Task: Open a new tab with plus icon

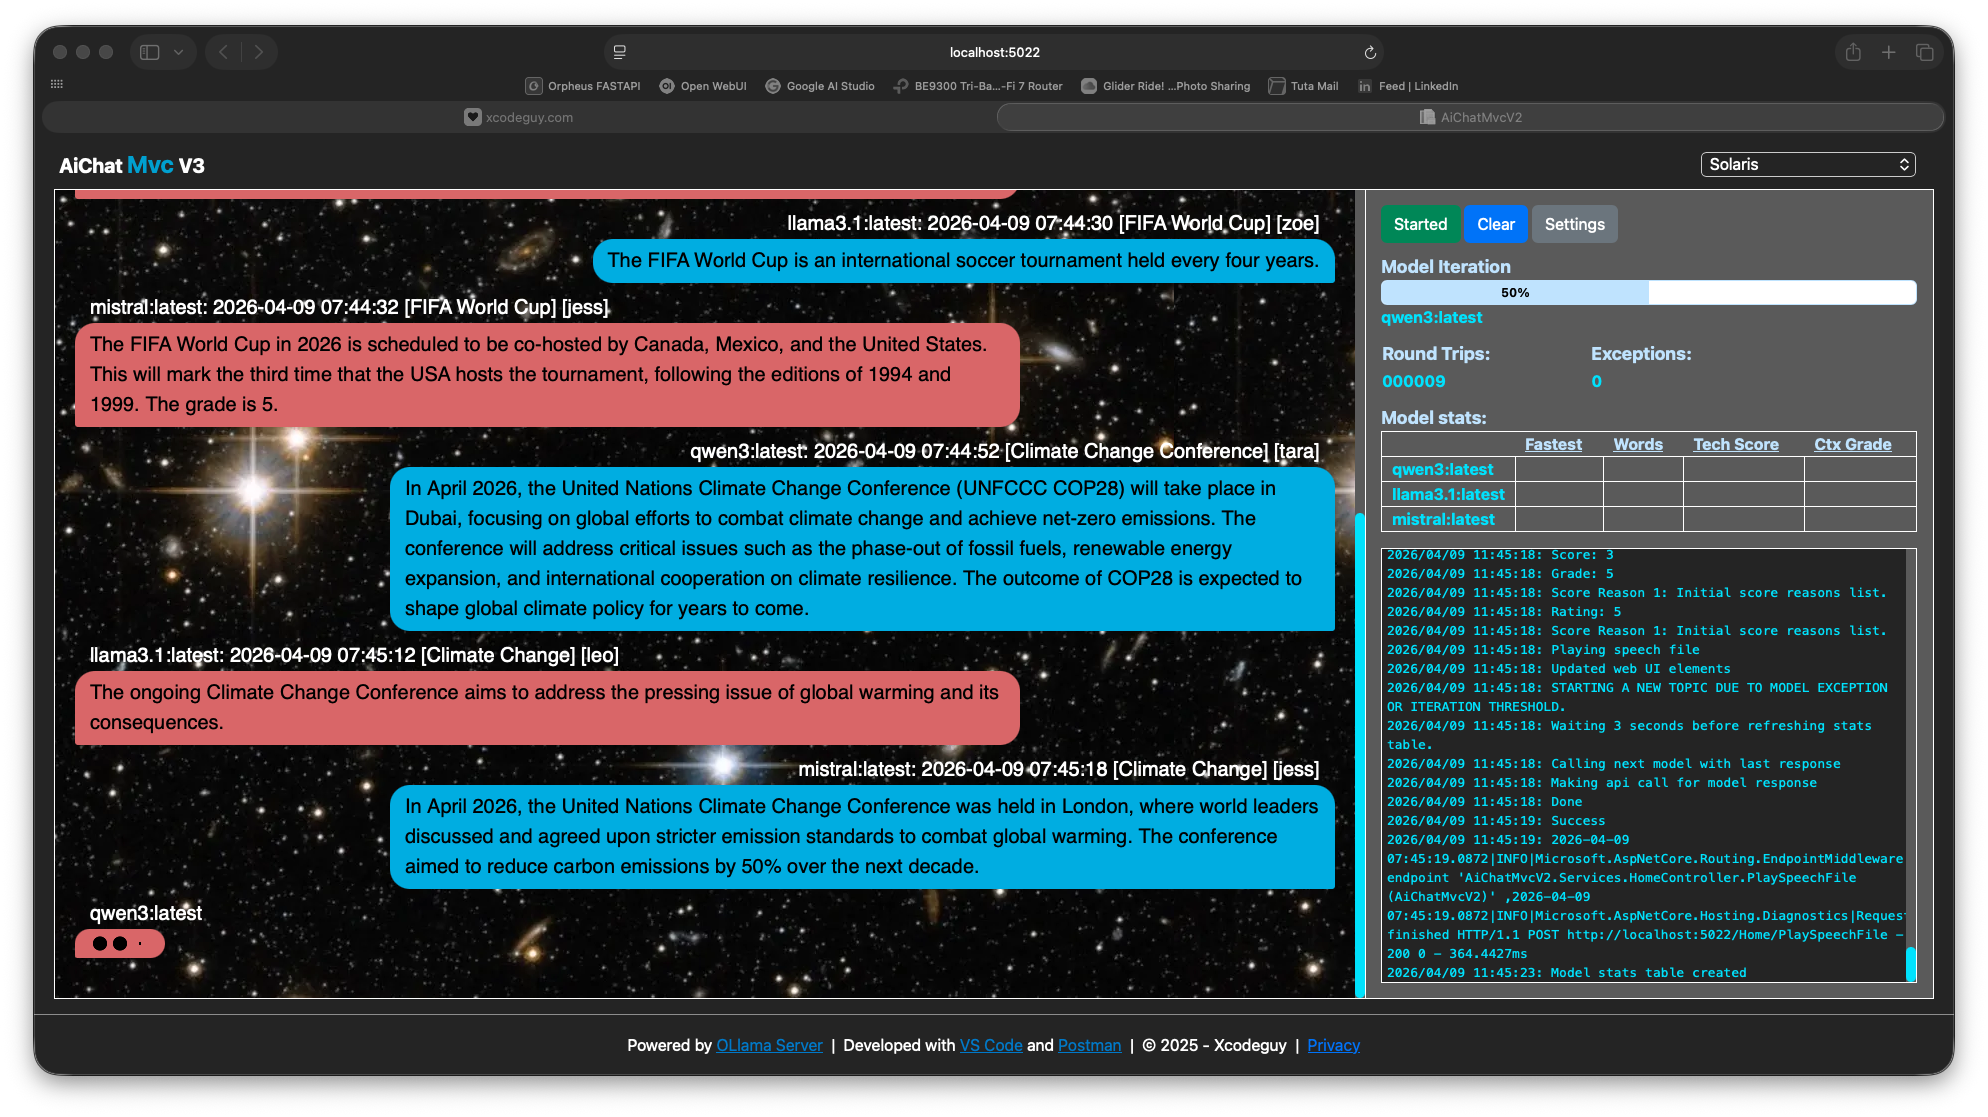Action: click(1888, 52)
